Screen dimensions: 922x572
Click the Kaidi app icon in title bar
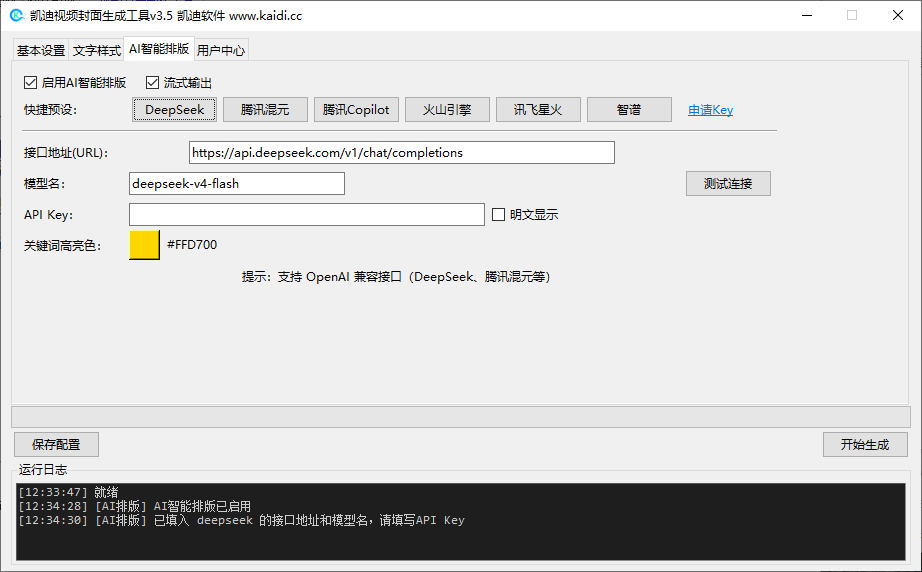click(x=16, y=16)
